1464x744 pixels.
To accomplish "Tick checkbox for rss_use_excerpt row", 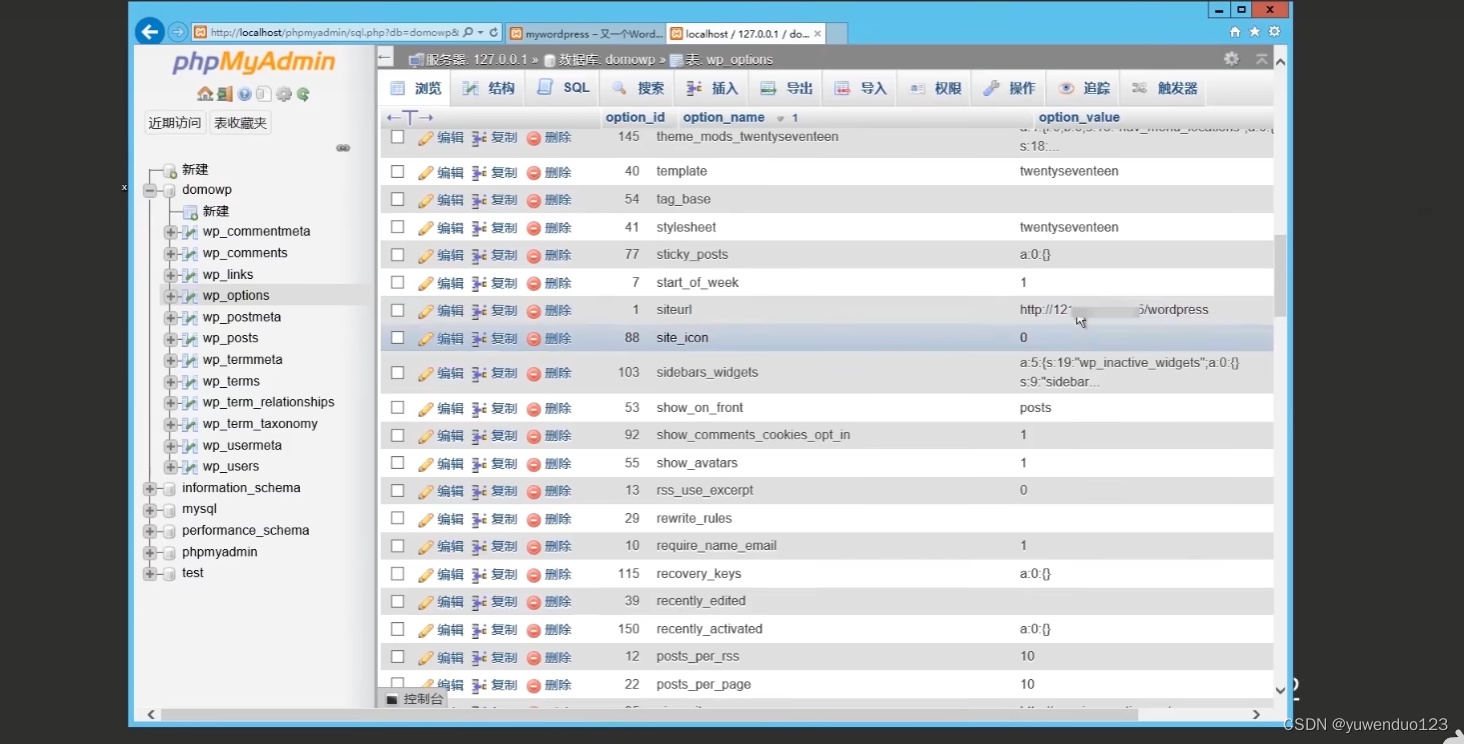I will click(397, 490).
